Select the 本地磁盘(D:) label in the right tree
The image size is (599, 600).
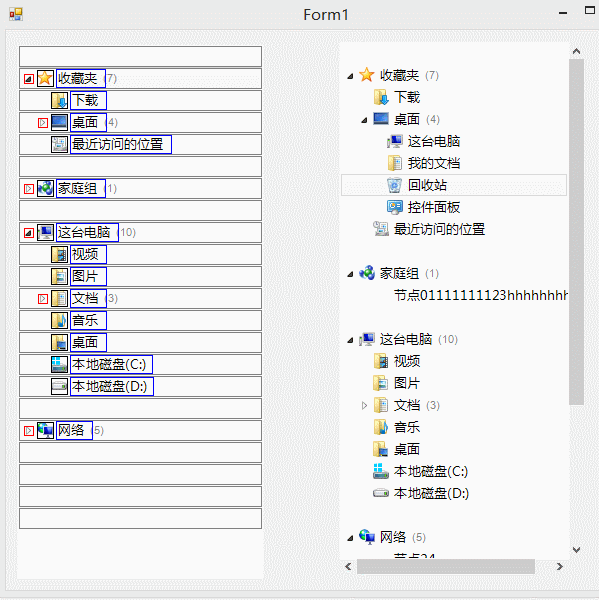tap(431, 493)
